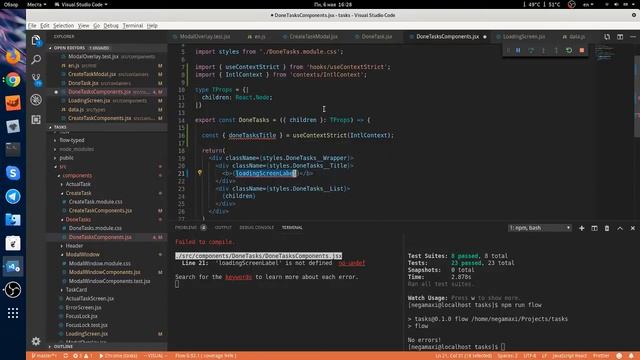This screenshot has height=360, width=640.
Task: Open Visual Studio Code menu in top bar
Action: click(x=81, y=4)
